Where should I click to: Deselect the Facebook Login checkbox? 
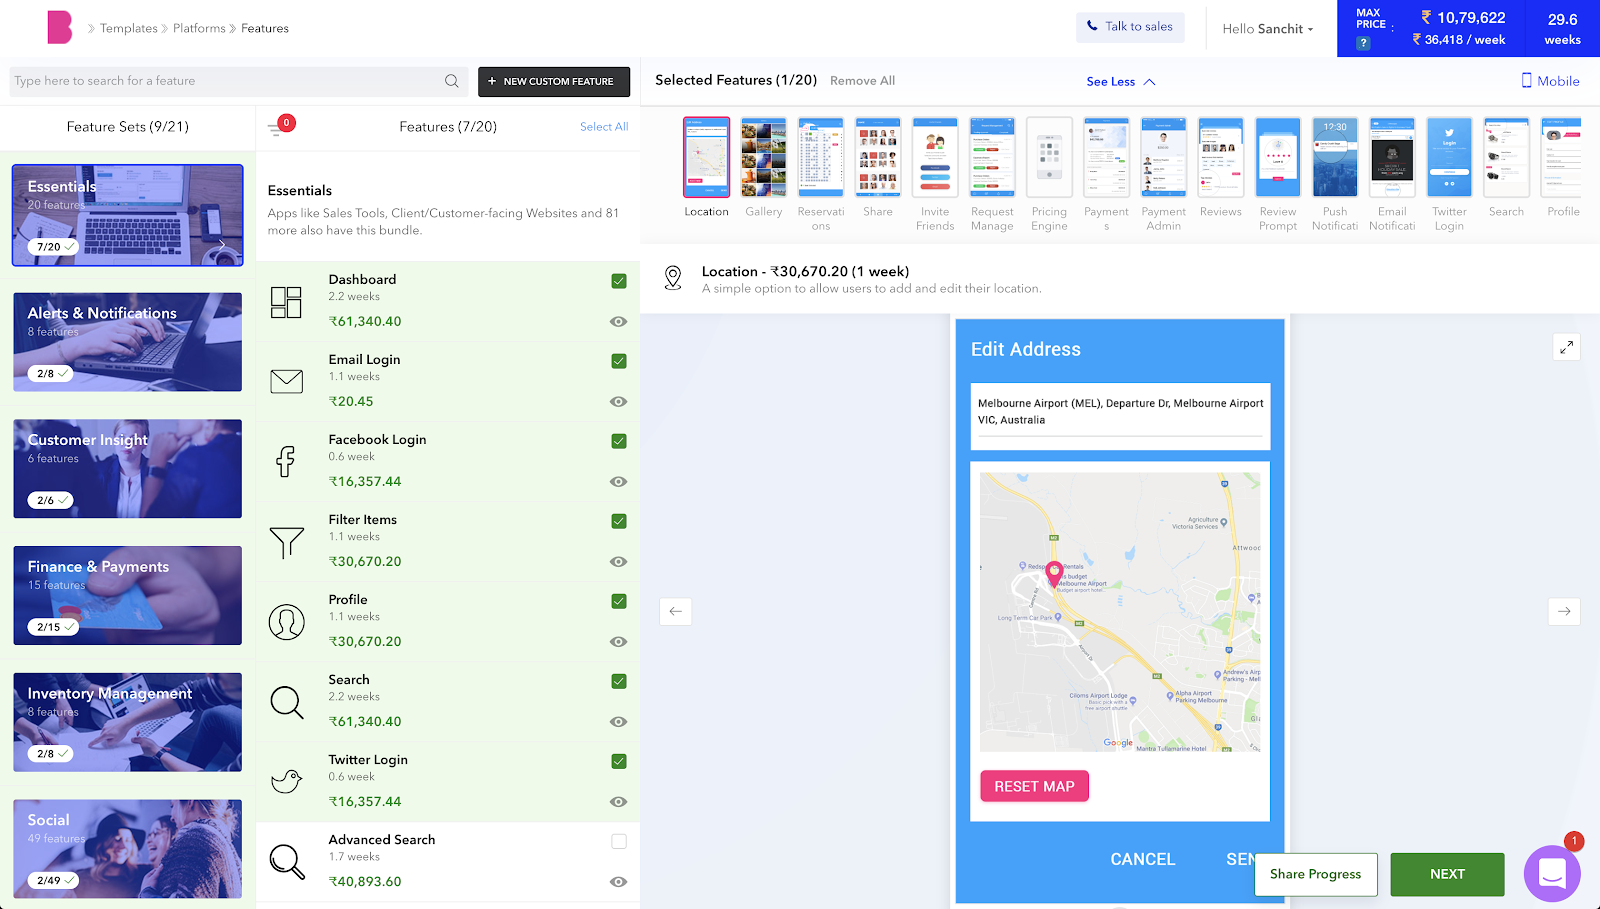point(618,441)
